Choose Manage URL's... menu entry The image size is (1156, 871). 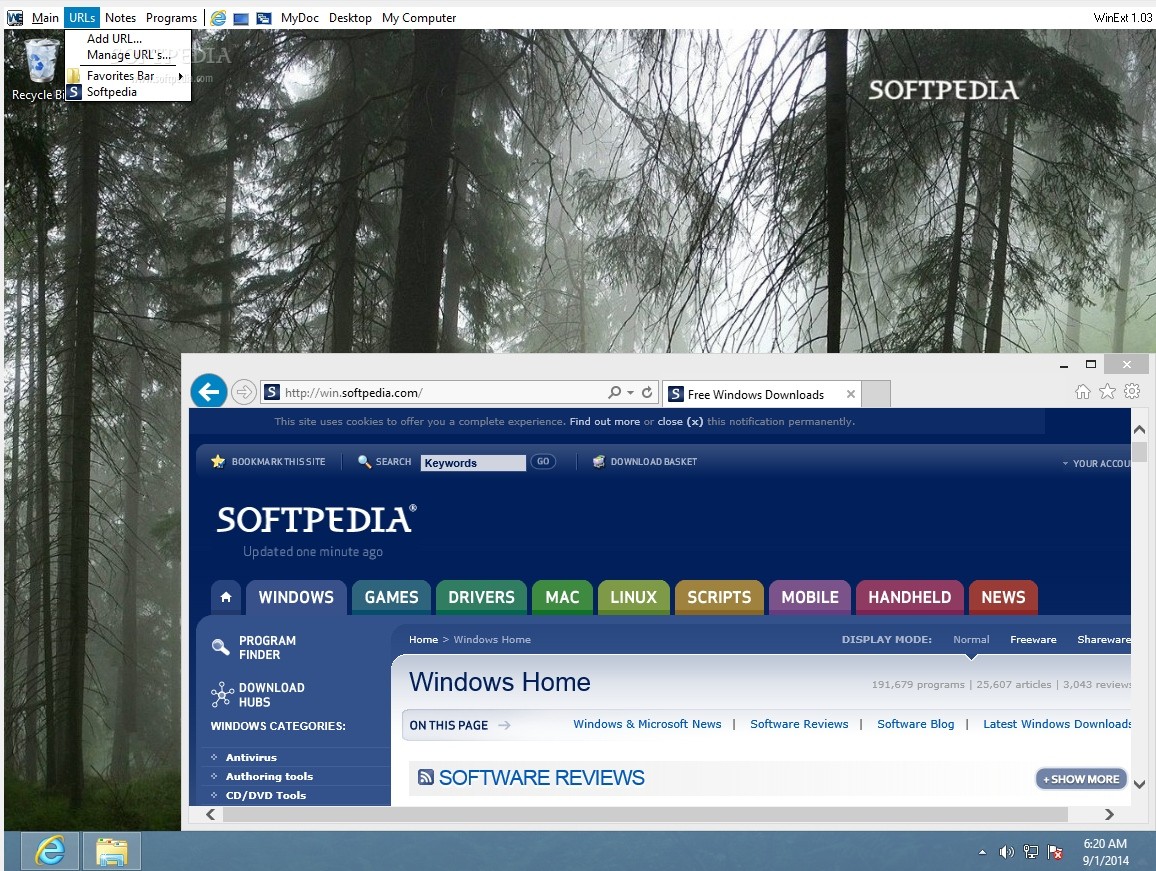pyautogui.click(x=128, y=55)
